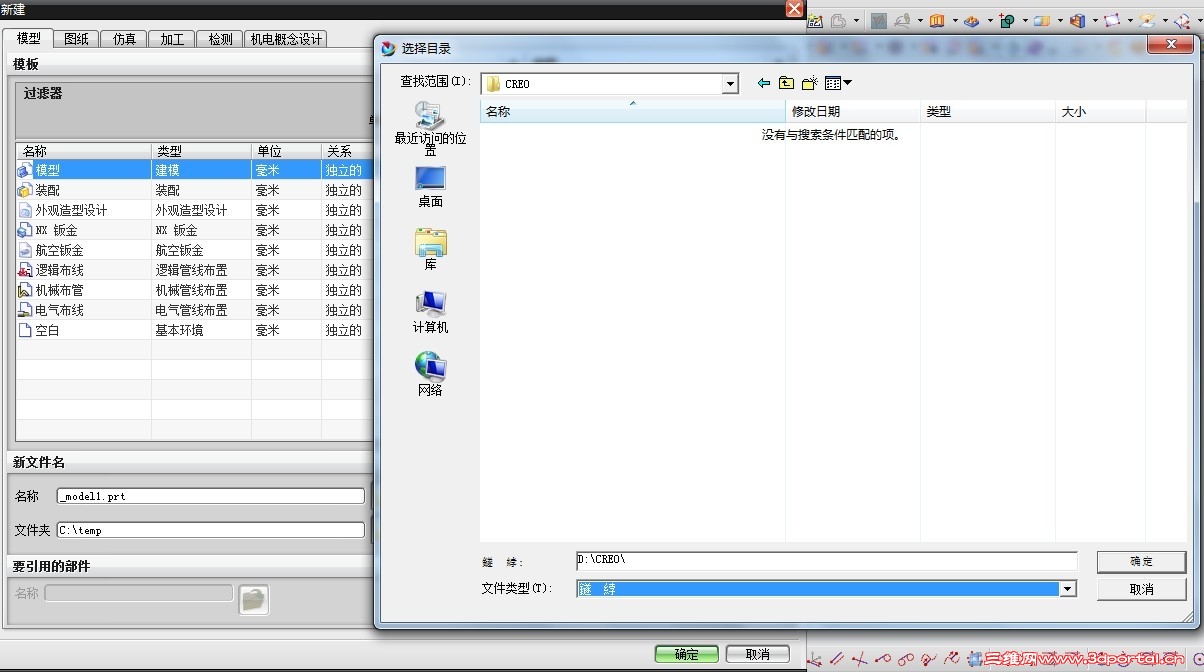
Task: Click the coordinate axes icon in bottom toolbar
Action: pos(814,659)
